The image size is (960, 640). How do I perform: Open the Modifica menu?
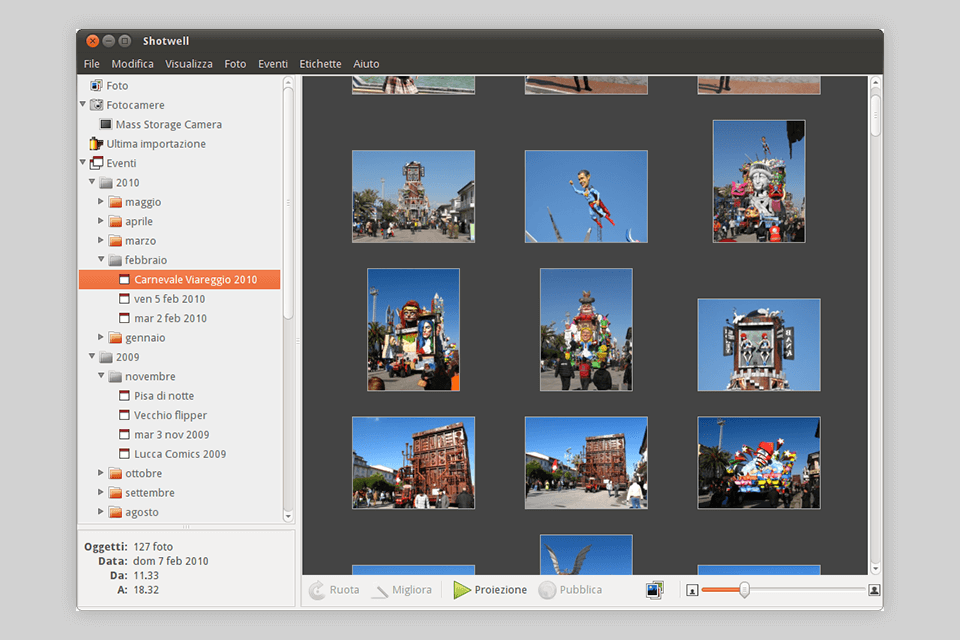132,64
